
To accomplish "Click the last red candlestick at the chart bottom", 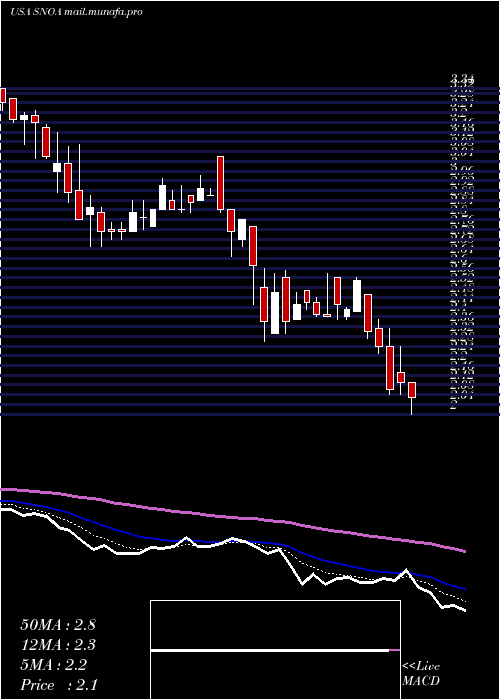I will point(412,390).
